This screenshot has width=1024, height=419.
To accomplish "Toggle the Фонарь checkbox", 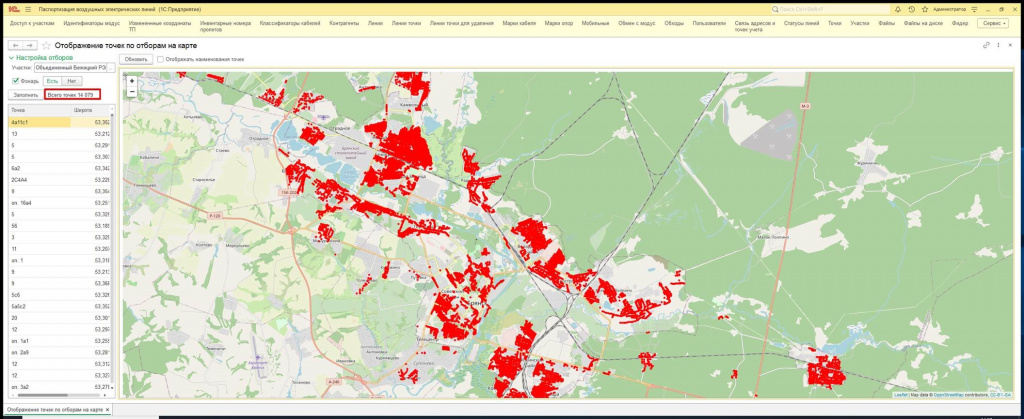I will click(x=14, y=81).
